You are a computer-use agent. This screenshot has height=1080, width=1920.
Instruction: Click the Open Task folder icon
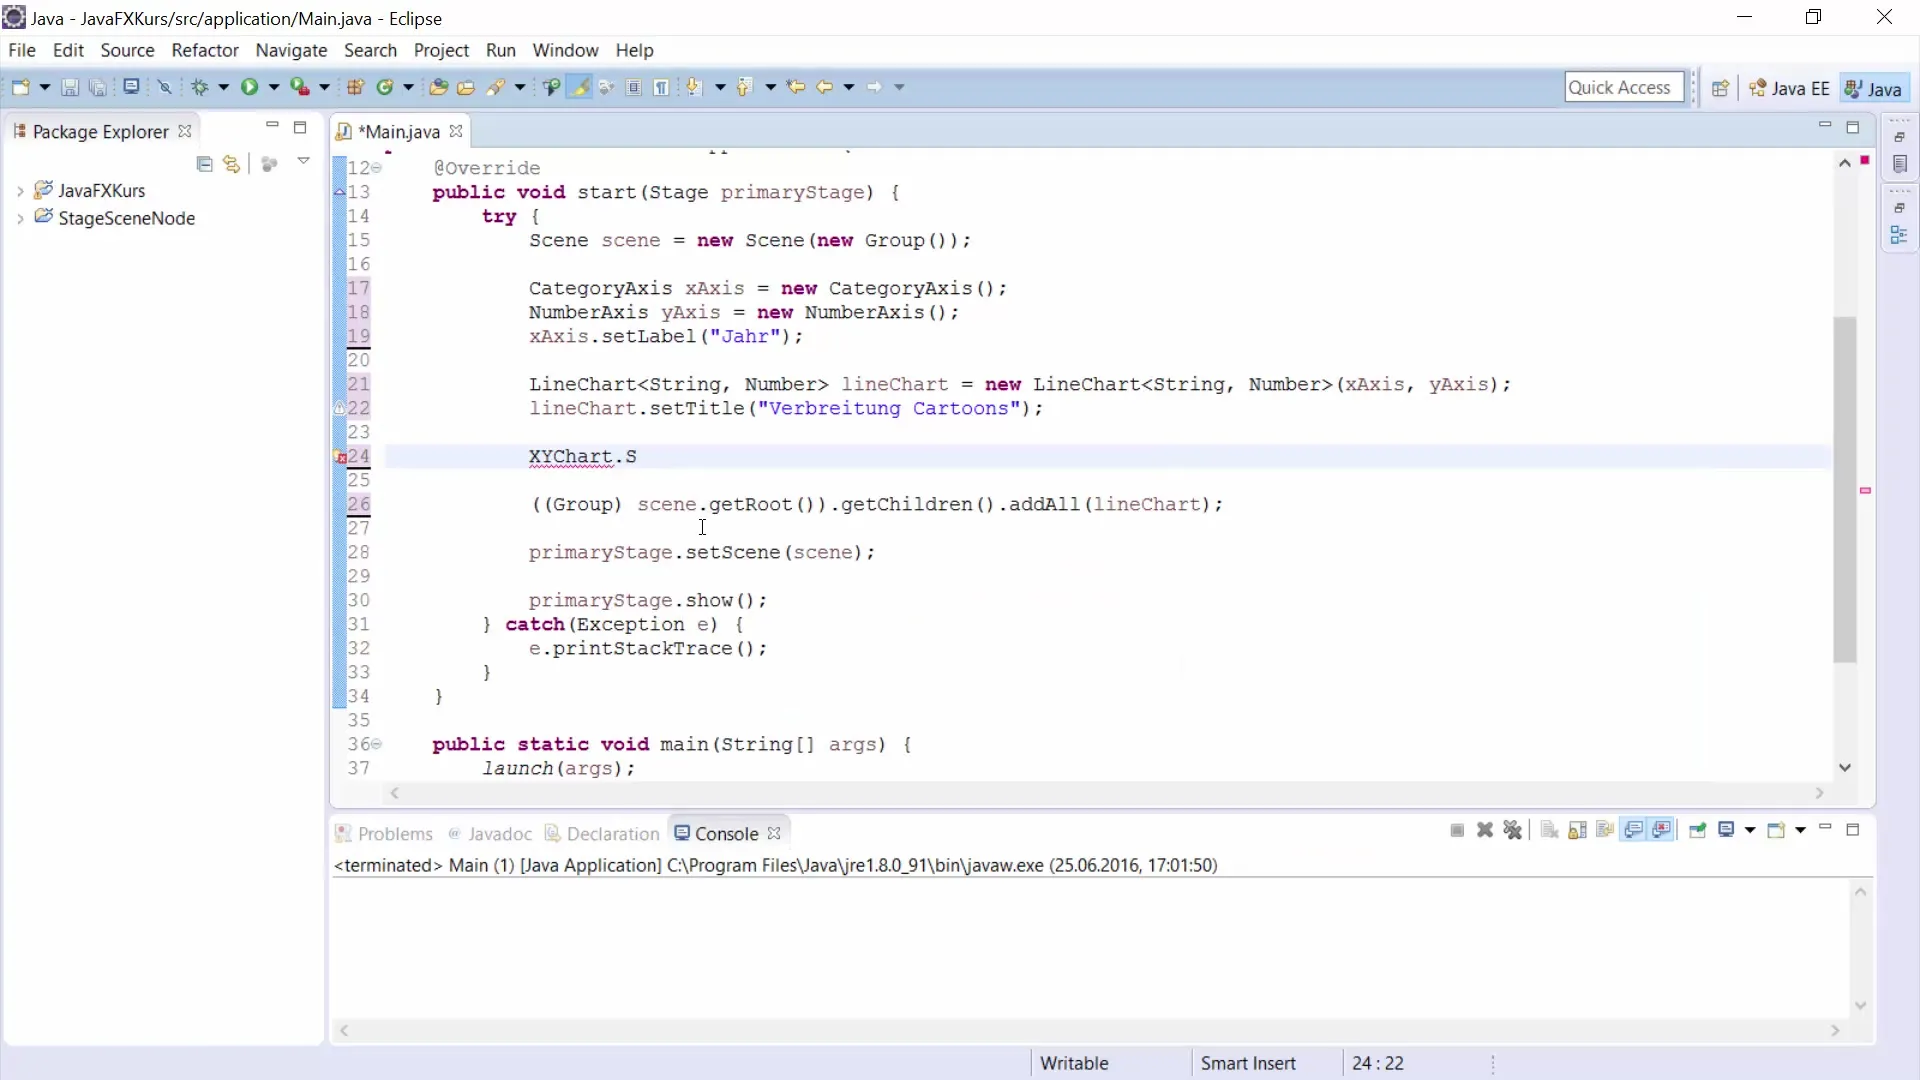click(x=465, y=87)
